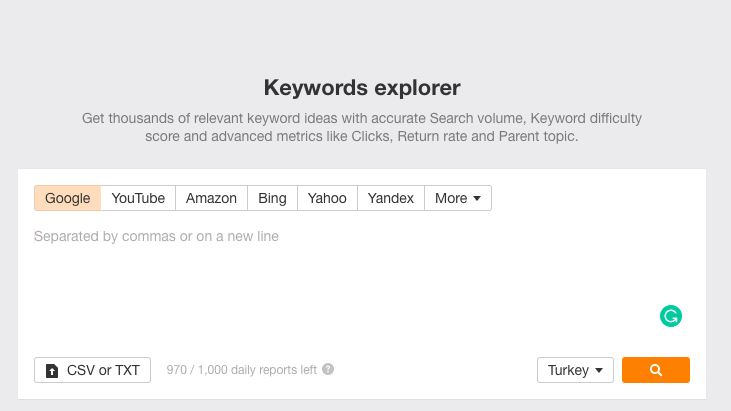Open the green Grammarly icon

click(671, 316)
